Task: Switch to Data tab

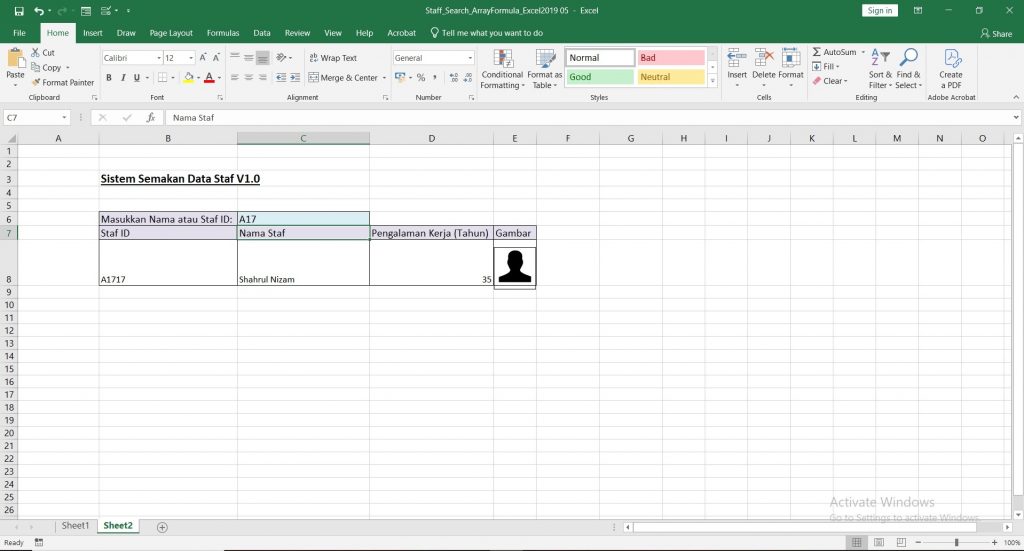Action: pyautogui.click(x=262, y=33)
